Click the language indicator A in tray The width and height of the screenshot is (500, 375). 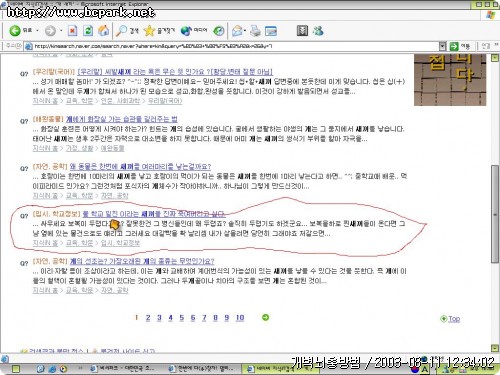(424, 369)
